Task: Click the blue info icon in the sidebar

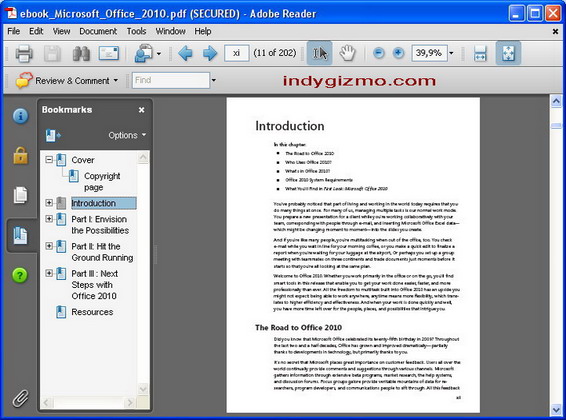Action: (21, 116)
